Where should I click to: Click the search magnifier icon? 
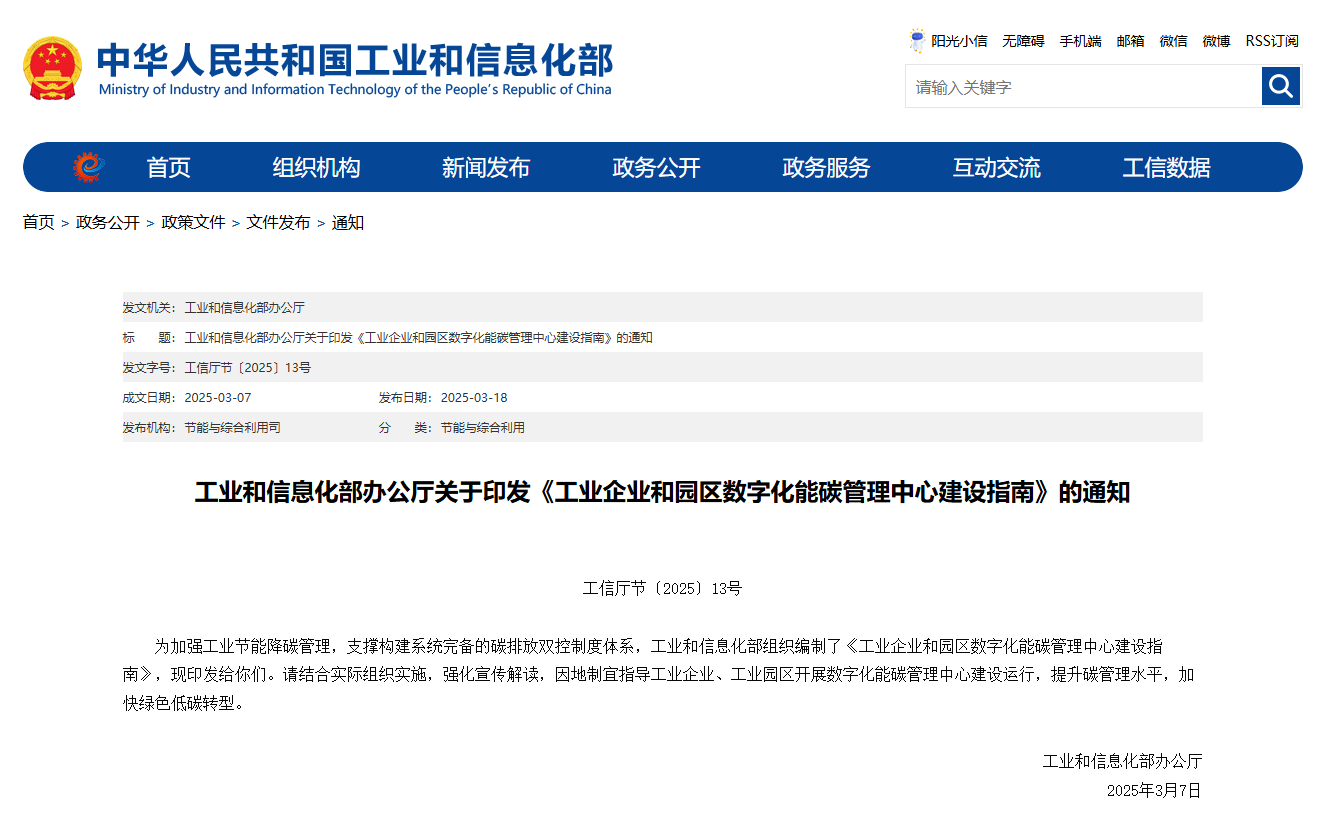(x=1281, y=86)
